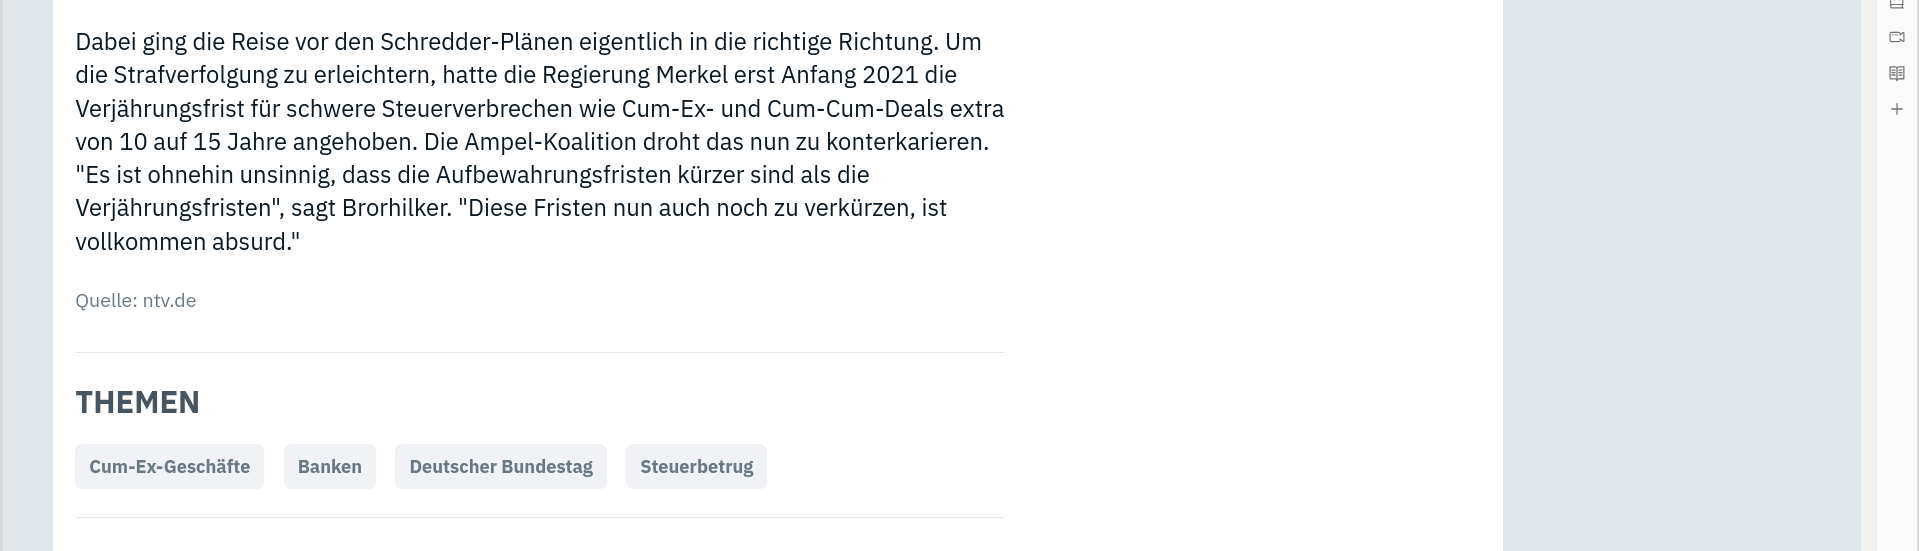Open the Deutscher Bundestag topic tag
The height and width of the screenshot is (551, 1919).
click(501, 467)
